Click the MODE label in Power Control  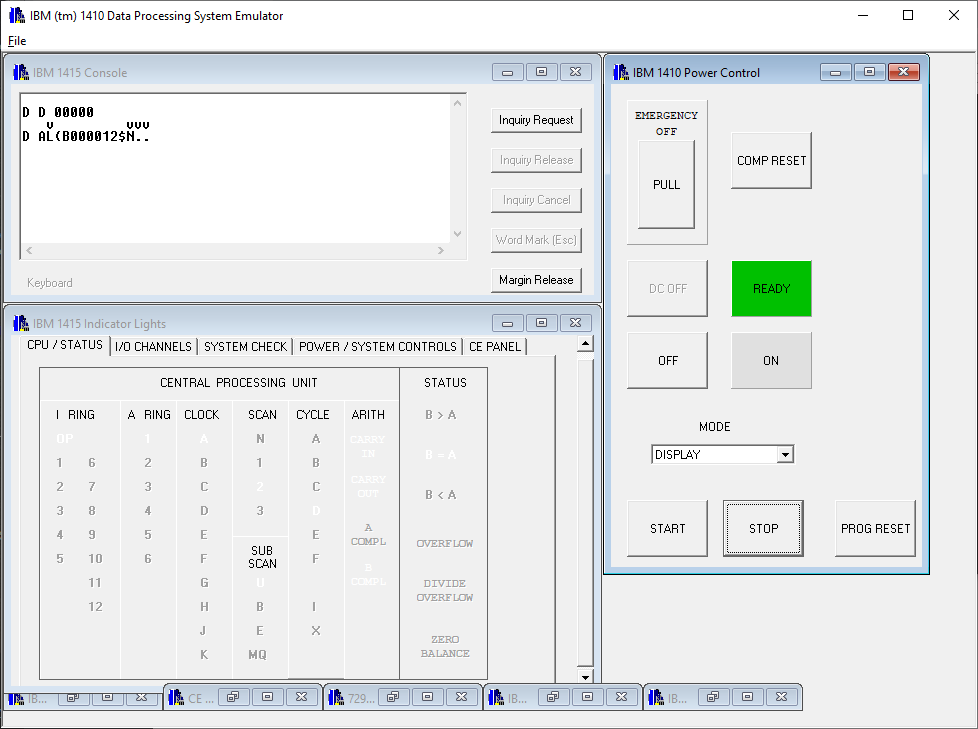click(x=714, y=427)
